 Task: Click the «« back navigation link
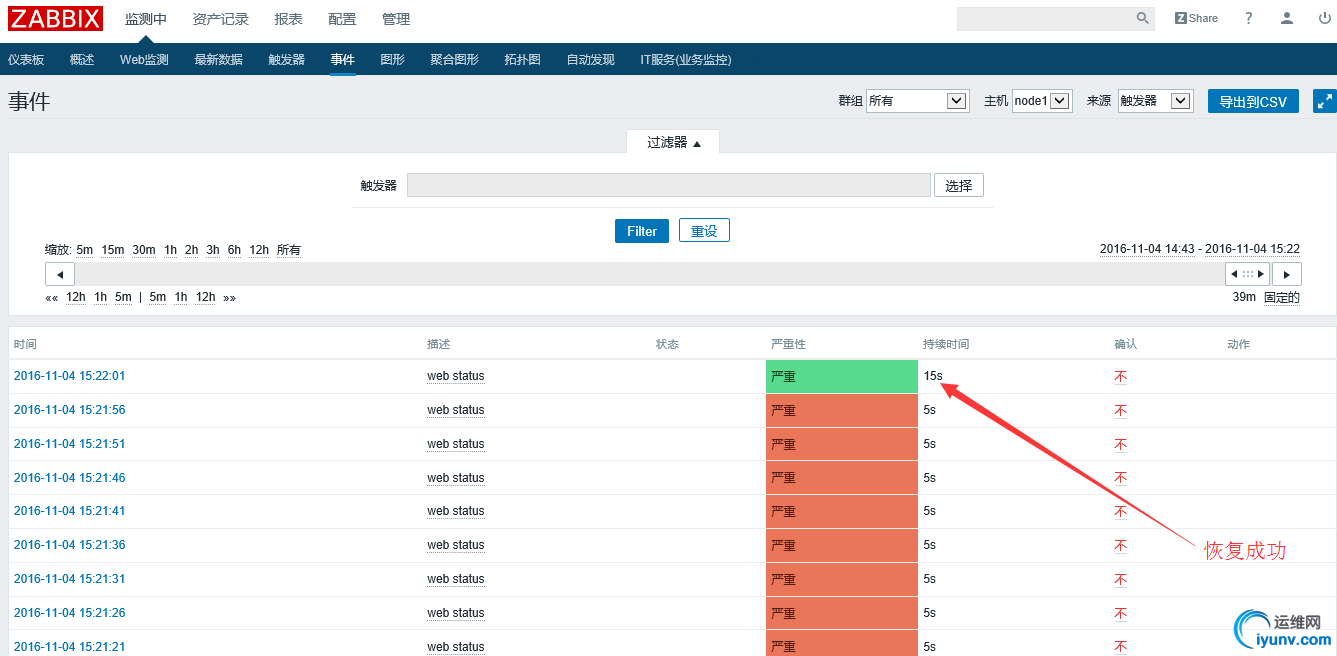(x=51, y=297)
